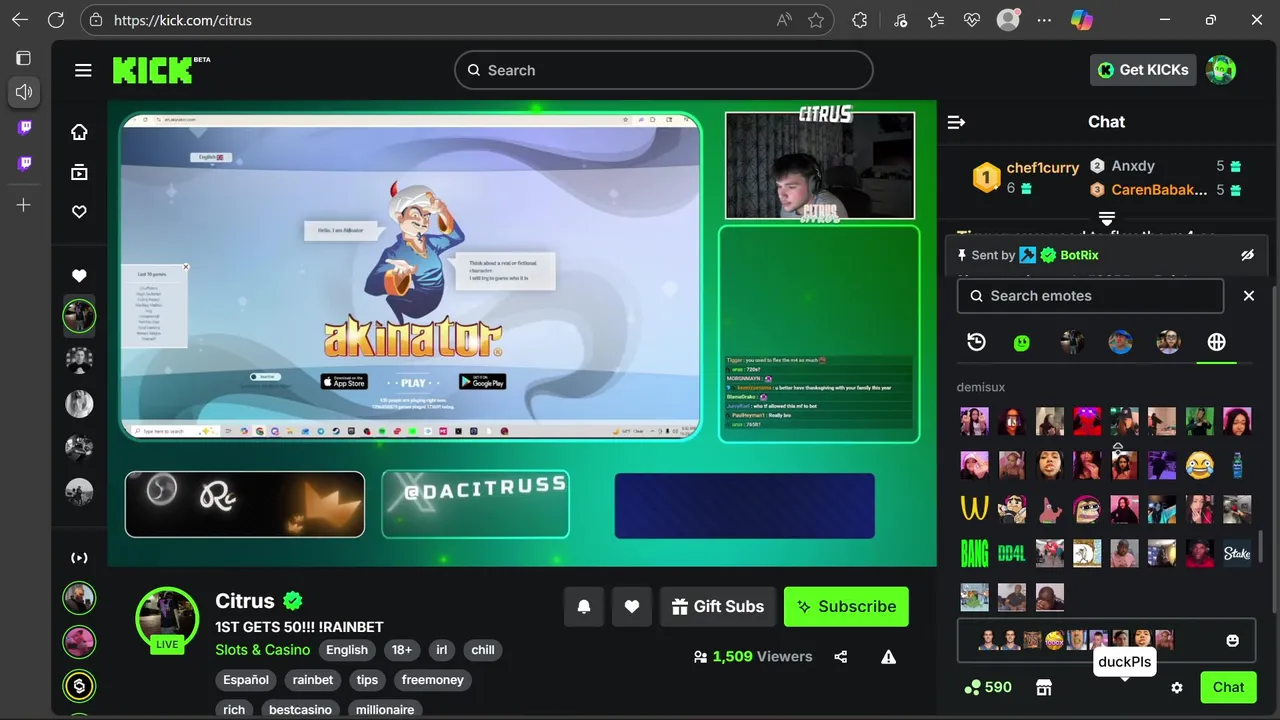This screenshot has width=1280, height=720.
Task: Pick the yellow McDonald's M emote
Action: tap(975, 509)
